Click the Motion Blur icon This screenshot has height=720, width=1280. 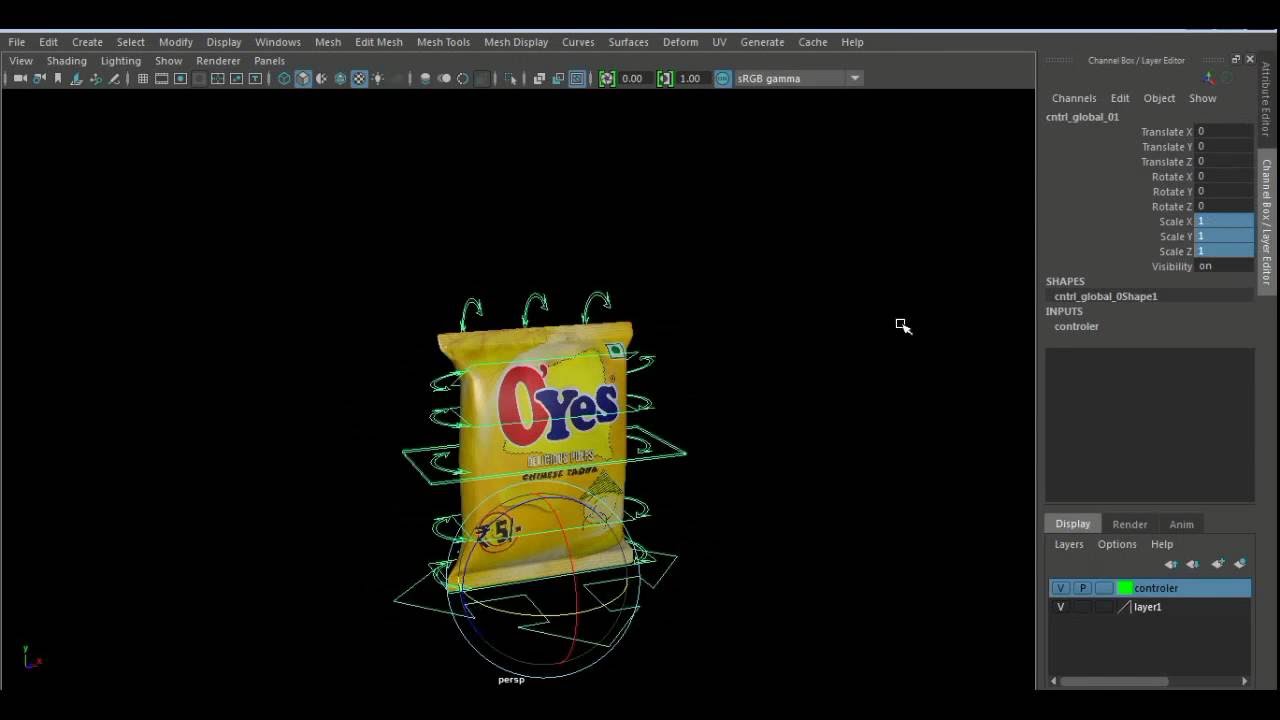click(444, 78)
